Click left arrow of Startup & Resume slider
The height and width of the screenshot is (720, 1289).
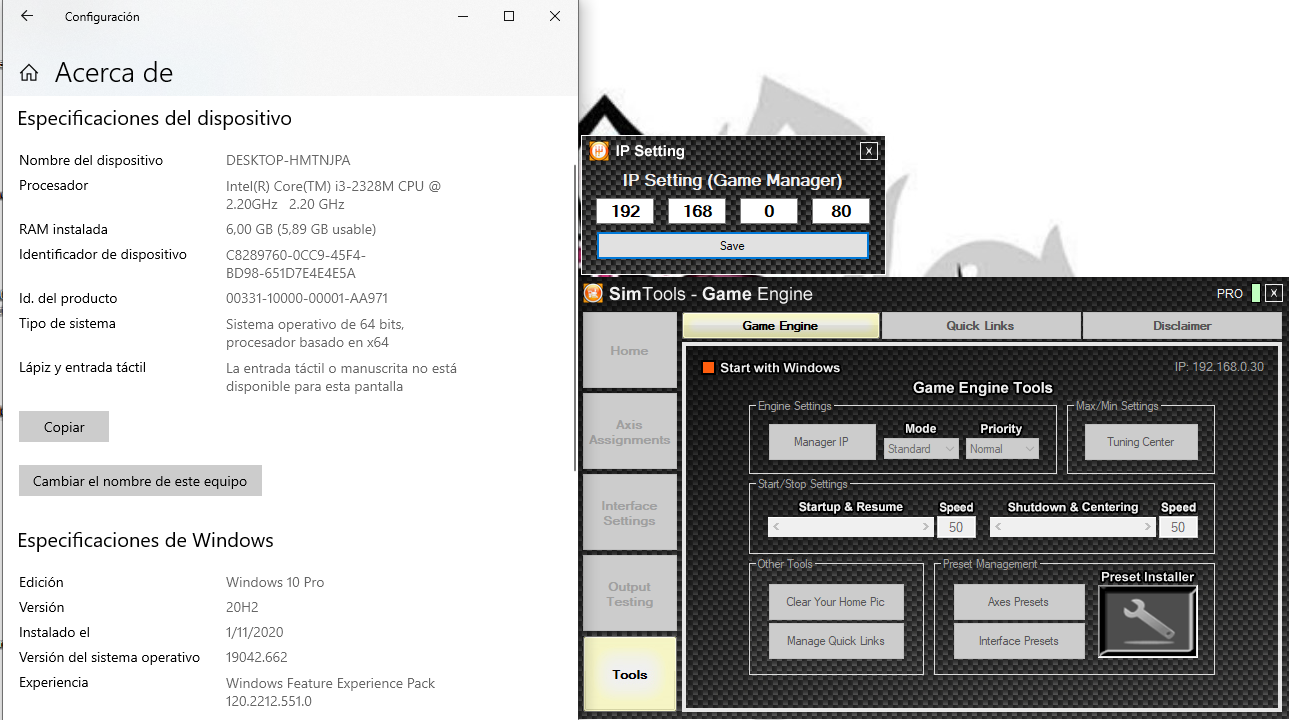point(777,527)
